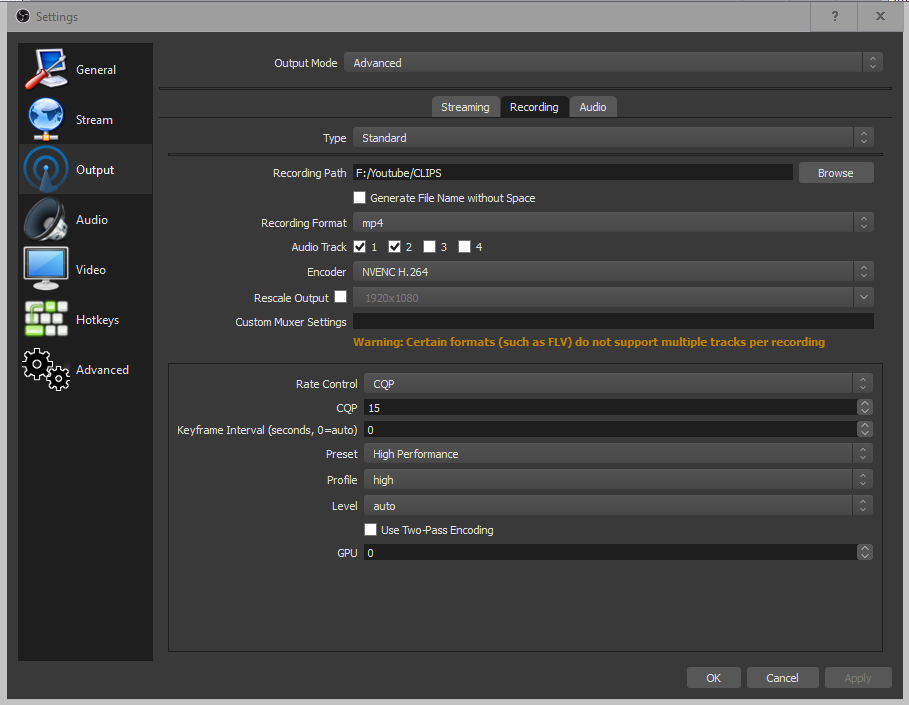Click the Cancel button
This screenshot has height=705, width=909.
(782, 678)
